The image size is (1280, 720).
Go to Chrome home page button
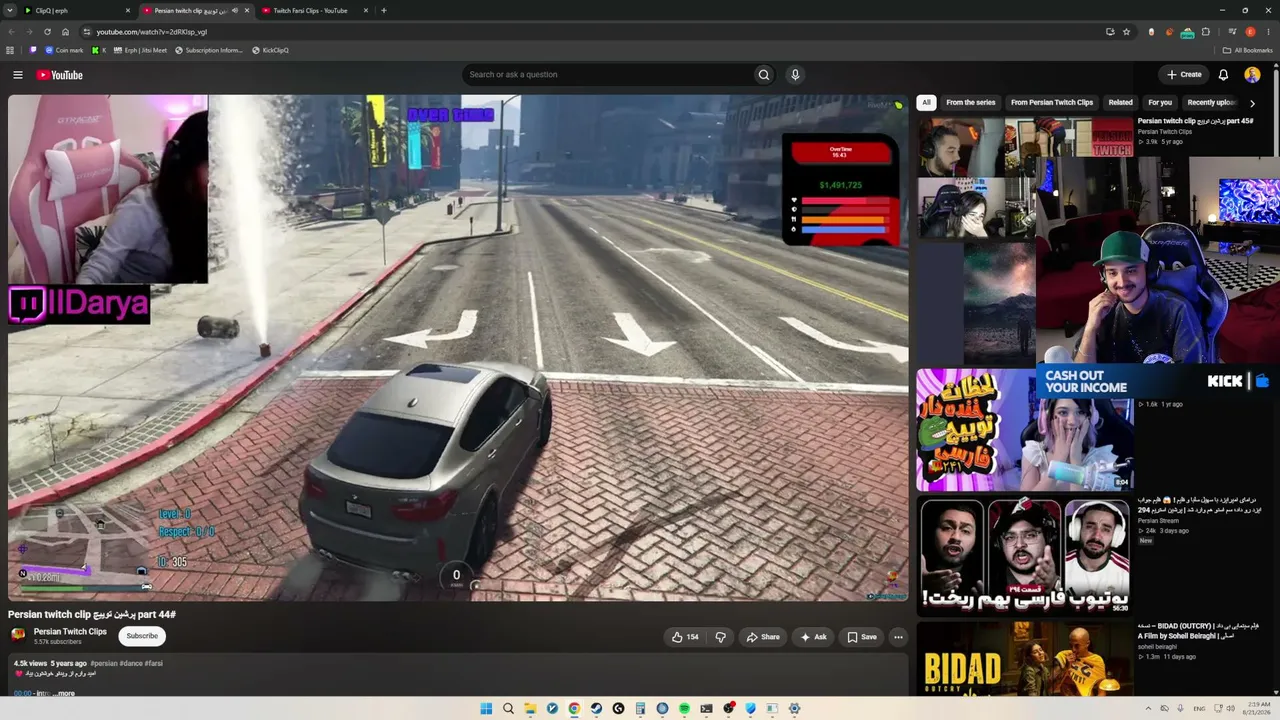[65, 32]
